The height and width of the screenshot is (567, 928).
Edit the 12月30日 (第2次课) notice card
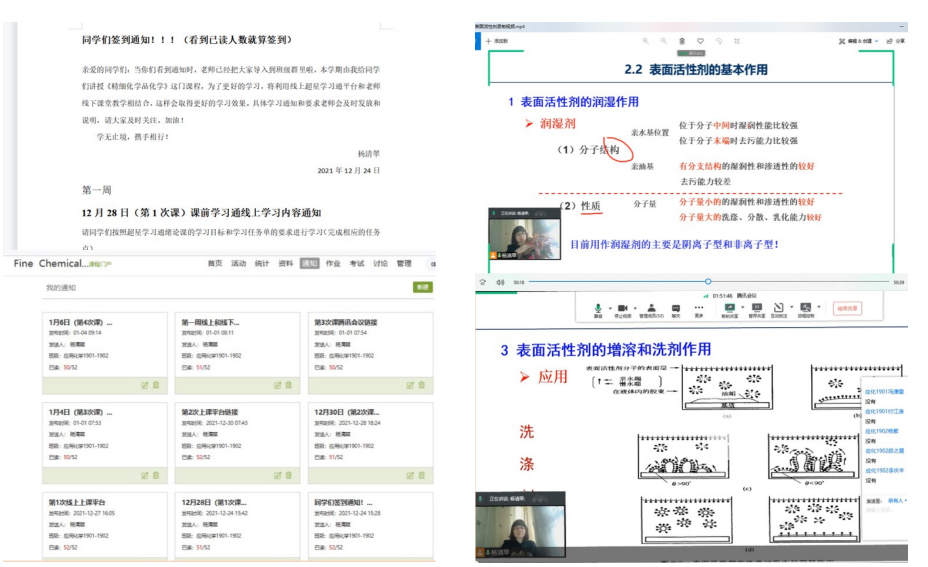click(410, 475)
